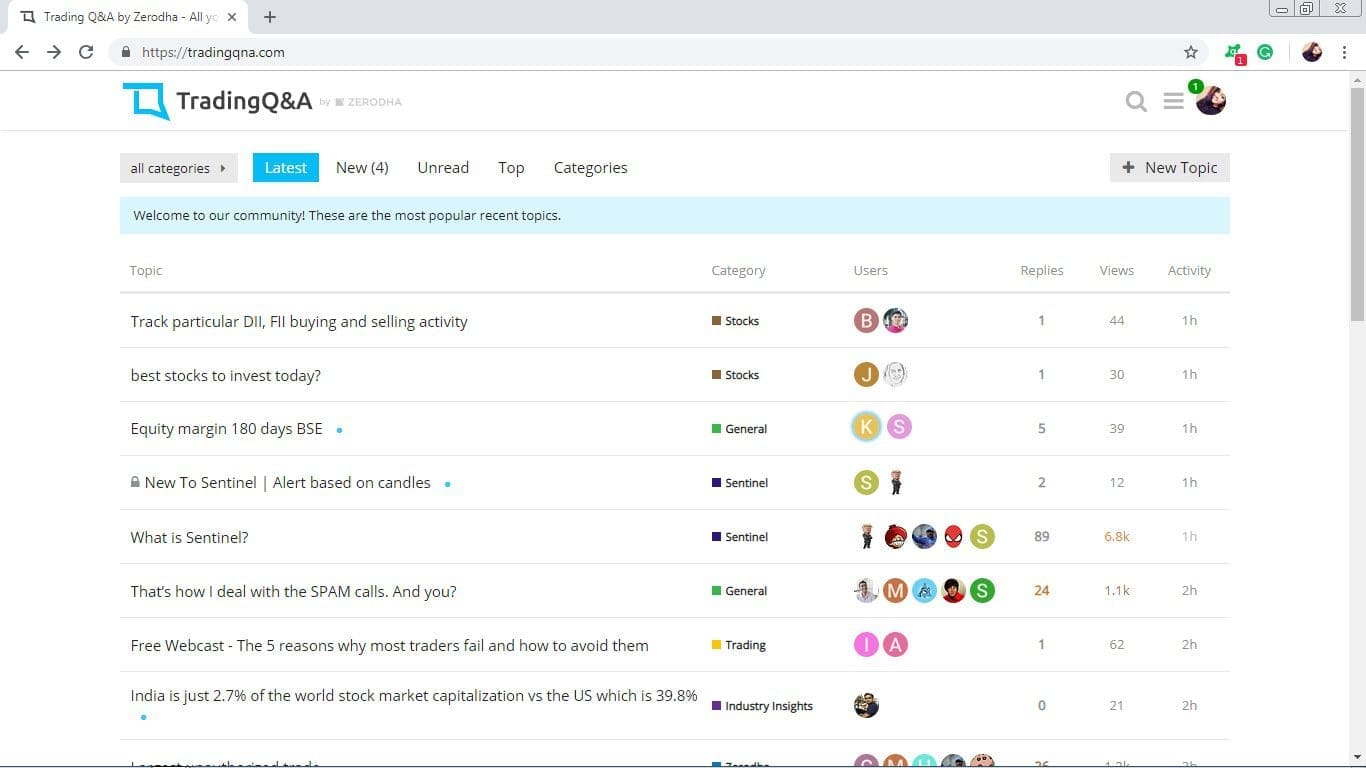Sort topics by Activity column header
The width and height of the screenshot is (1366, 768).
pyautogui.click(x=1189, y=270)
